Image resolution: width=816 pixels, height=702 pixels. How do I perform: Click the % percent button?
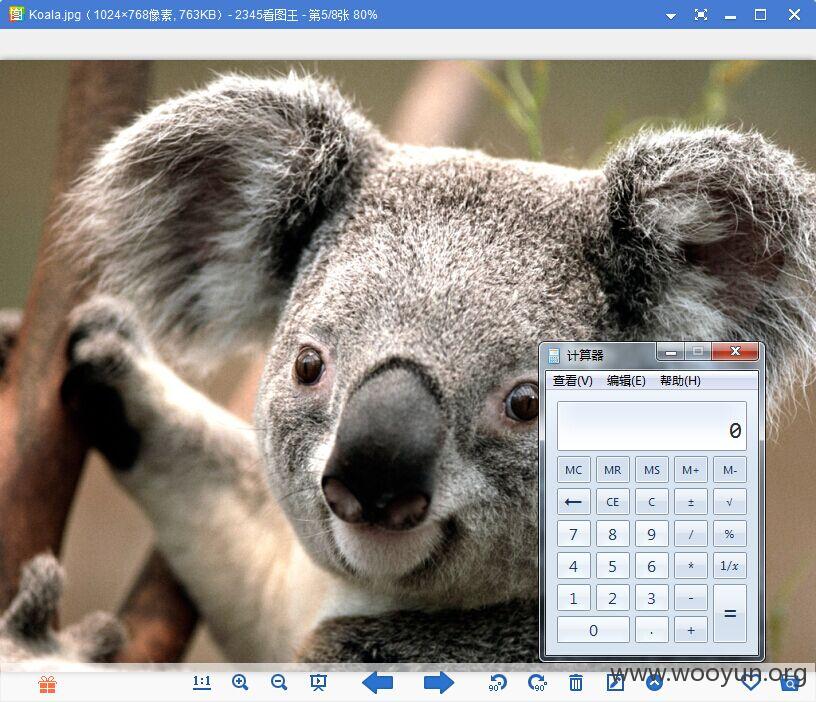[730, 534]
